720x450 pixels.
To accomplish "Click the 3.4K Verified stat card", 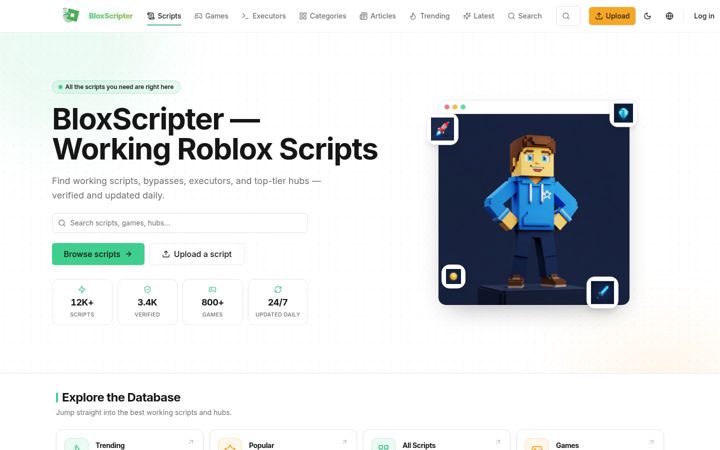I will [x=147, y=302].
